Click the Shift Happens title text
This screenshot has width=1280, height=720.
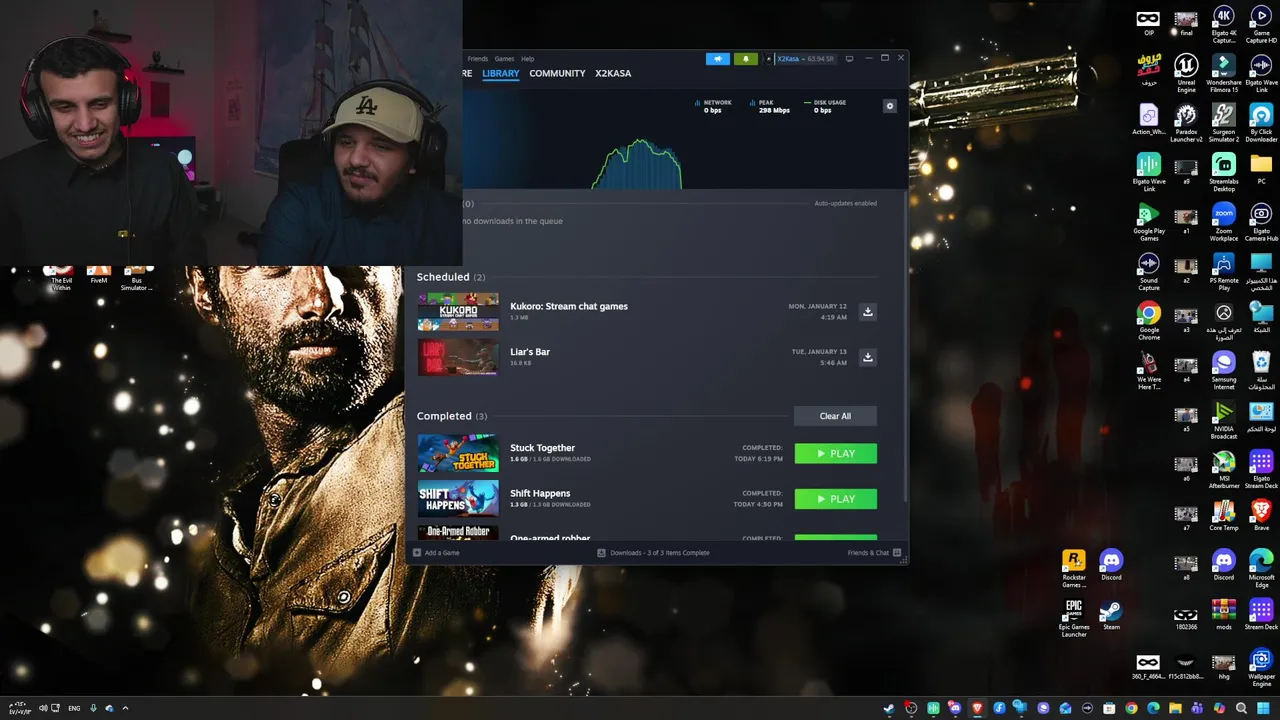coord(540,493)
